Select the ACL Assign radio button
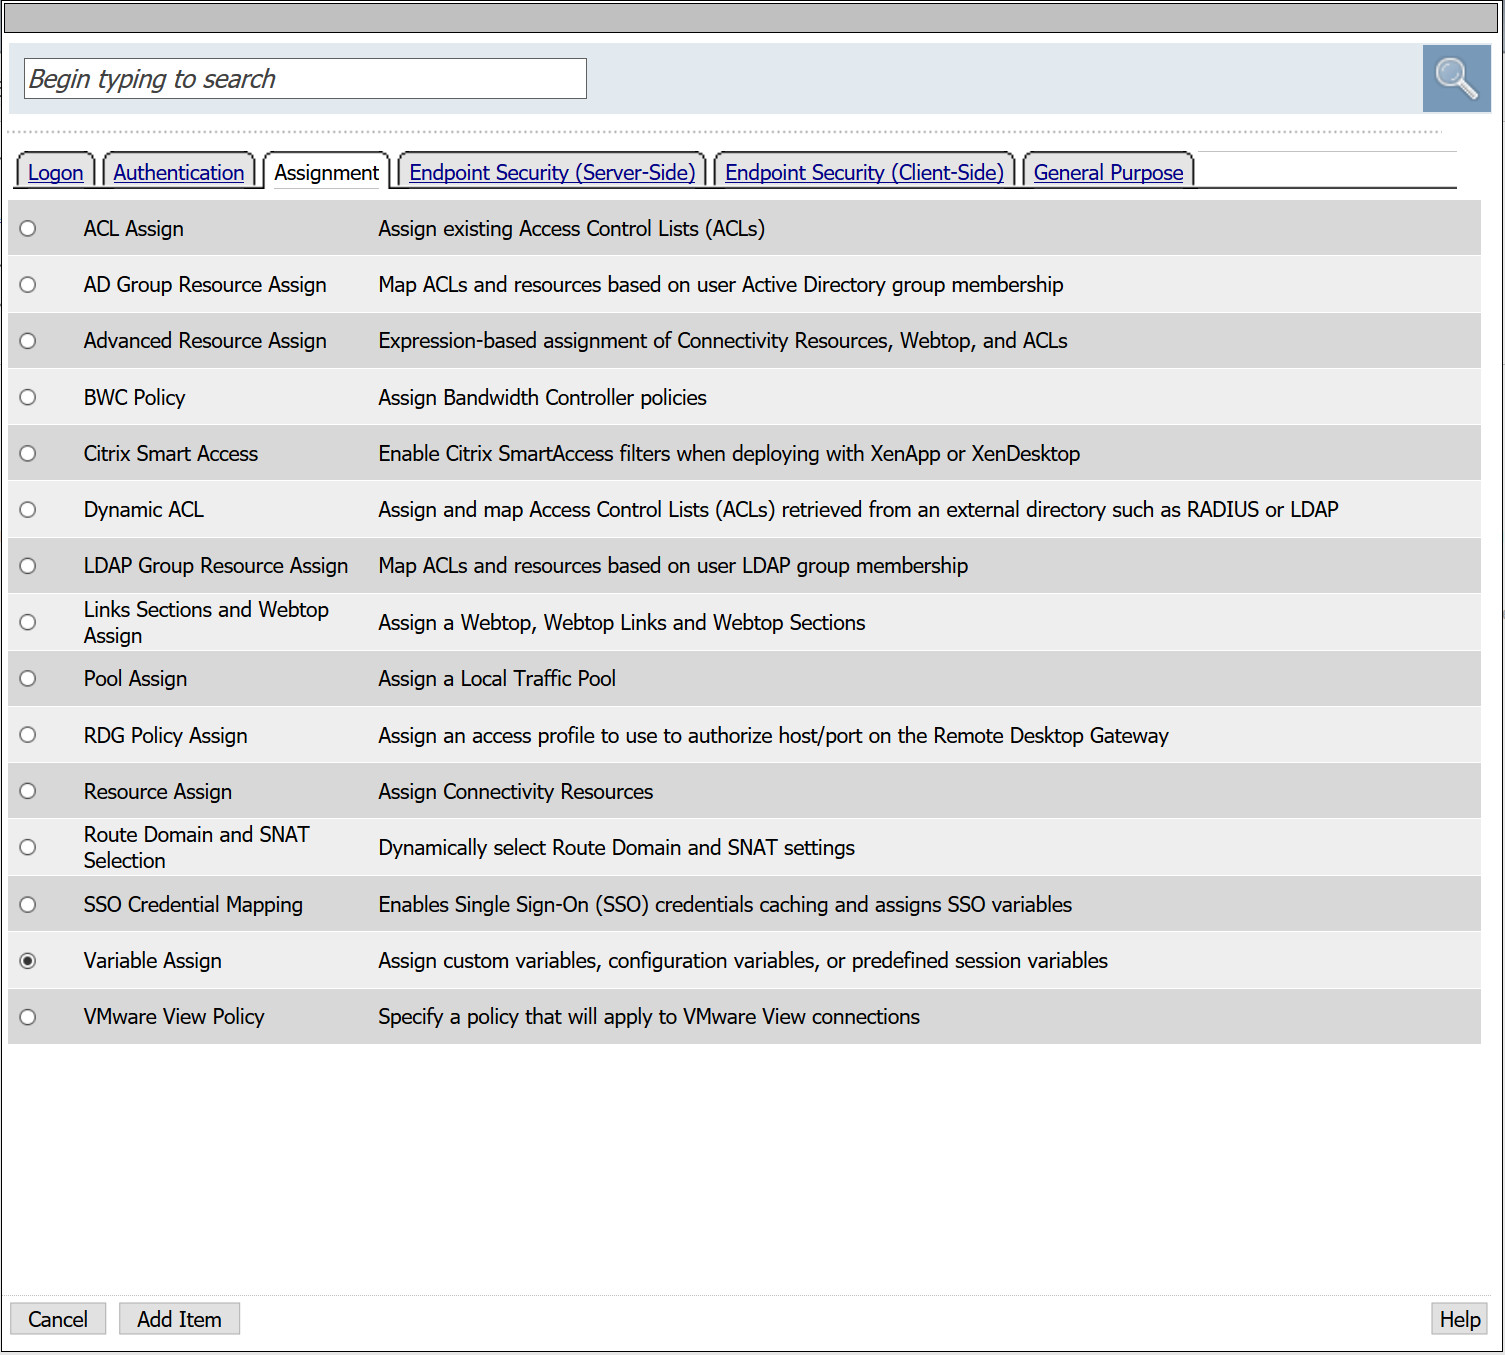The width and height of the screenshot is (1505, 1355). 28,229
